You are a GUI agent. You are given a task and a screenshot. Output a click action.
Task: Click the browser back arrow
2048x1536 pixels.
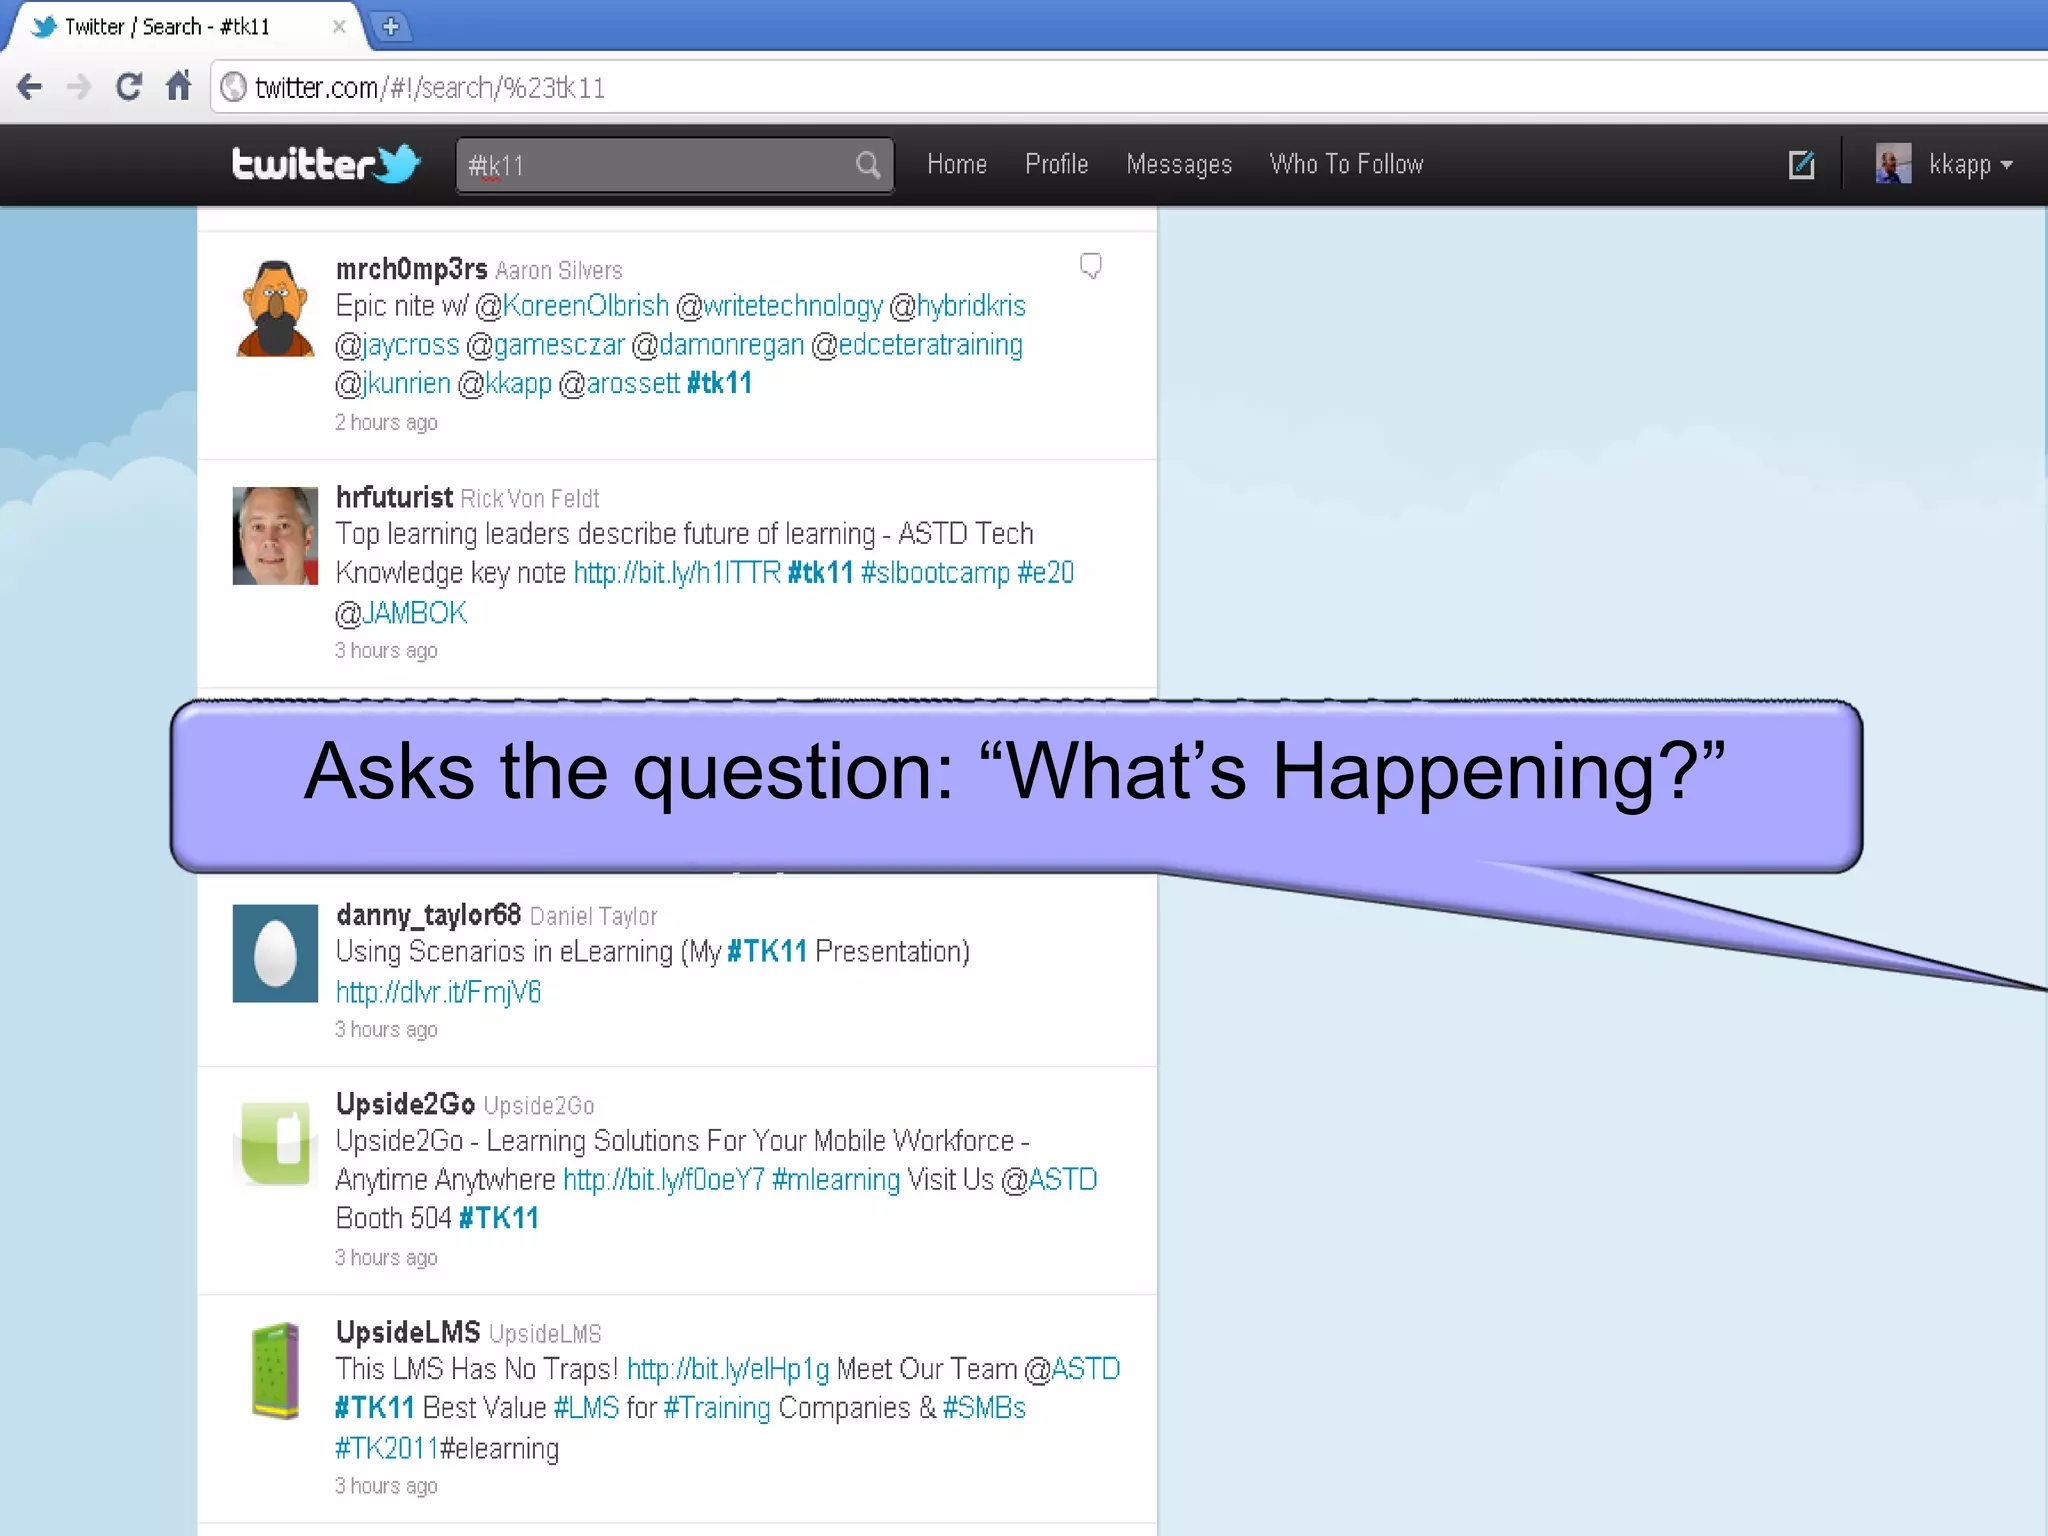pyautogui.click(x=30, y=87)
